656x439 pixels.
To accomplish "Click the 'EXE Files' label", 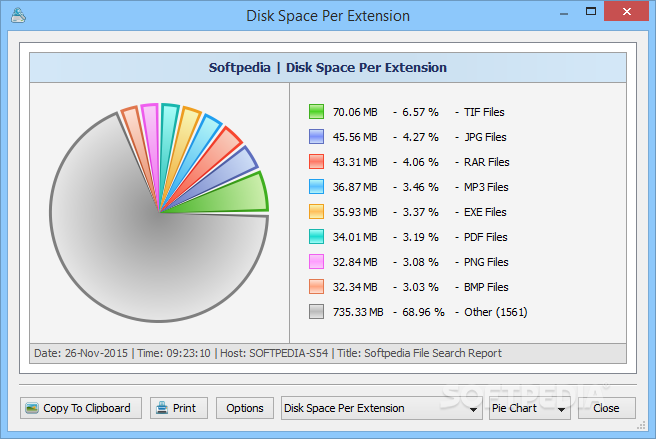I will [485, 212].
